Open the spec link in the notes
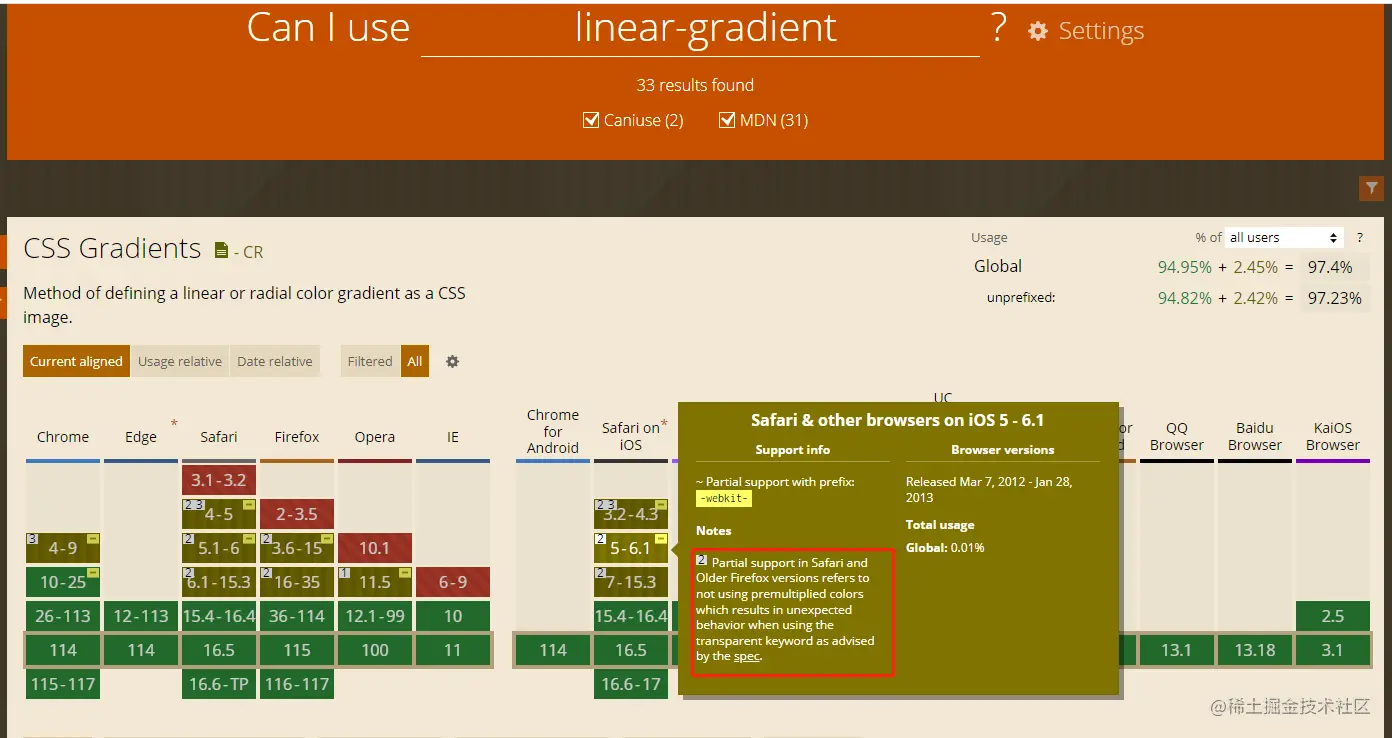The height and width of the screenshot is (738, 1392). (x=746, y=656)
